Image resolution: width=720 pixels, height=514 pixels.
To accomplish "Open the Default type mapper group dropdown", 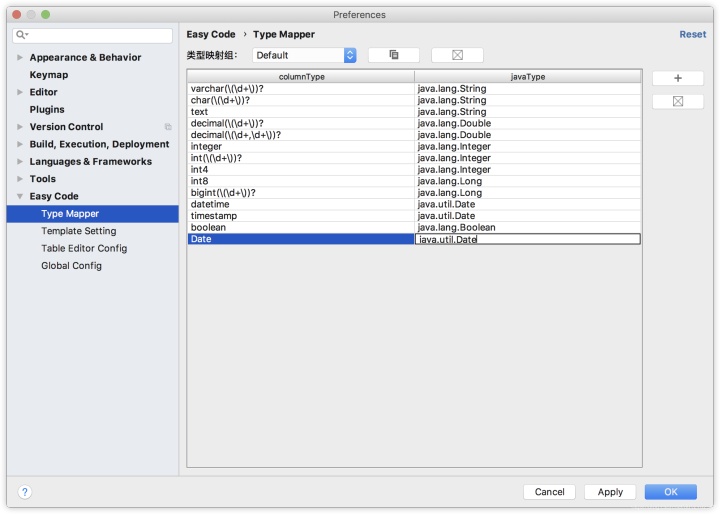I will [304, 55].
